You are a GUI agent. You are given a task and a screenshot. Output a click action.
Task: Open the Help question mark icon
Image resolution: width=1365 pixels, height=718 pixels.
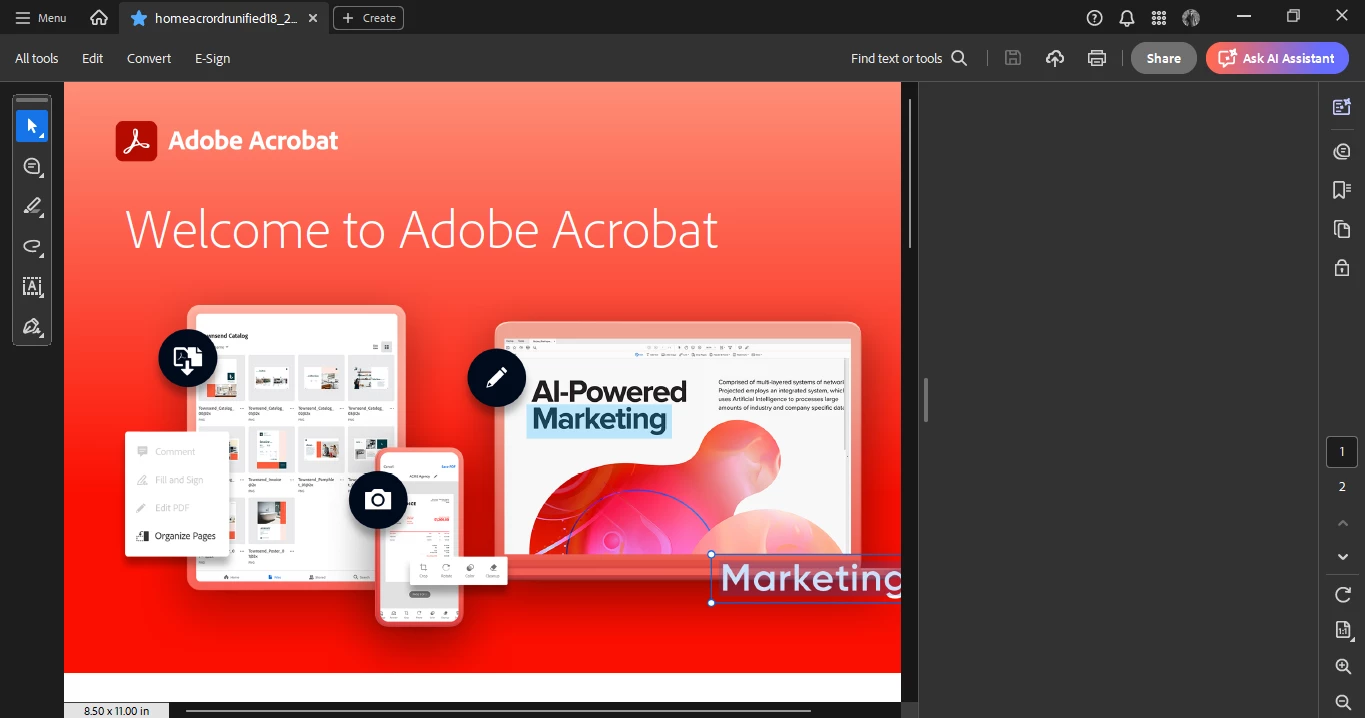1095,18
